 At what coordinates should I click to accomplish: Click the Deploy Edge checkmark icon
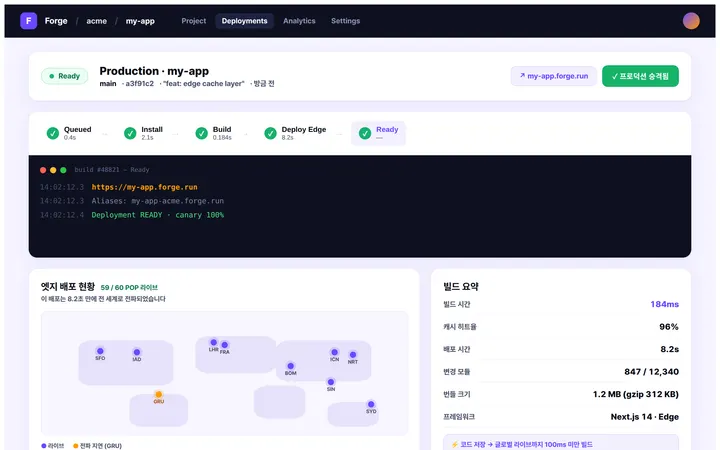click(x=270, y=133)
